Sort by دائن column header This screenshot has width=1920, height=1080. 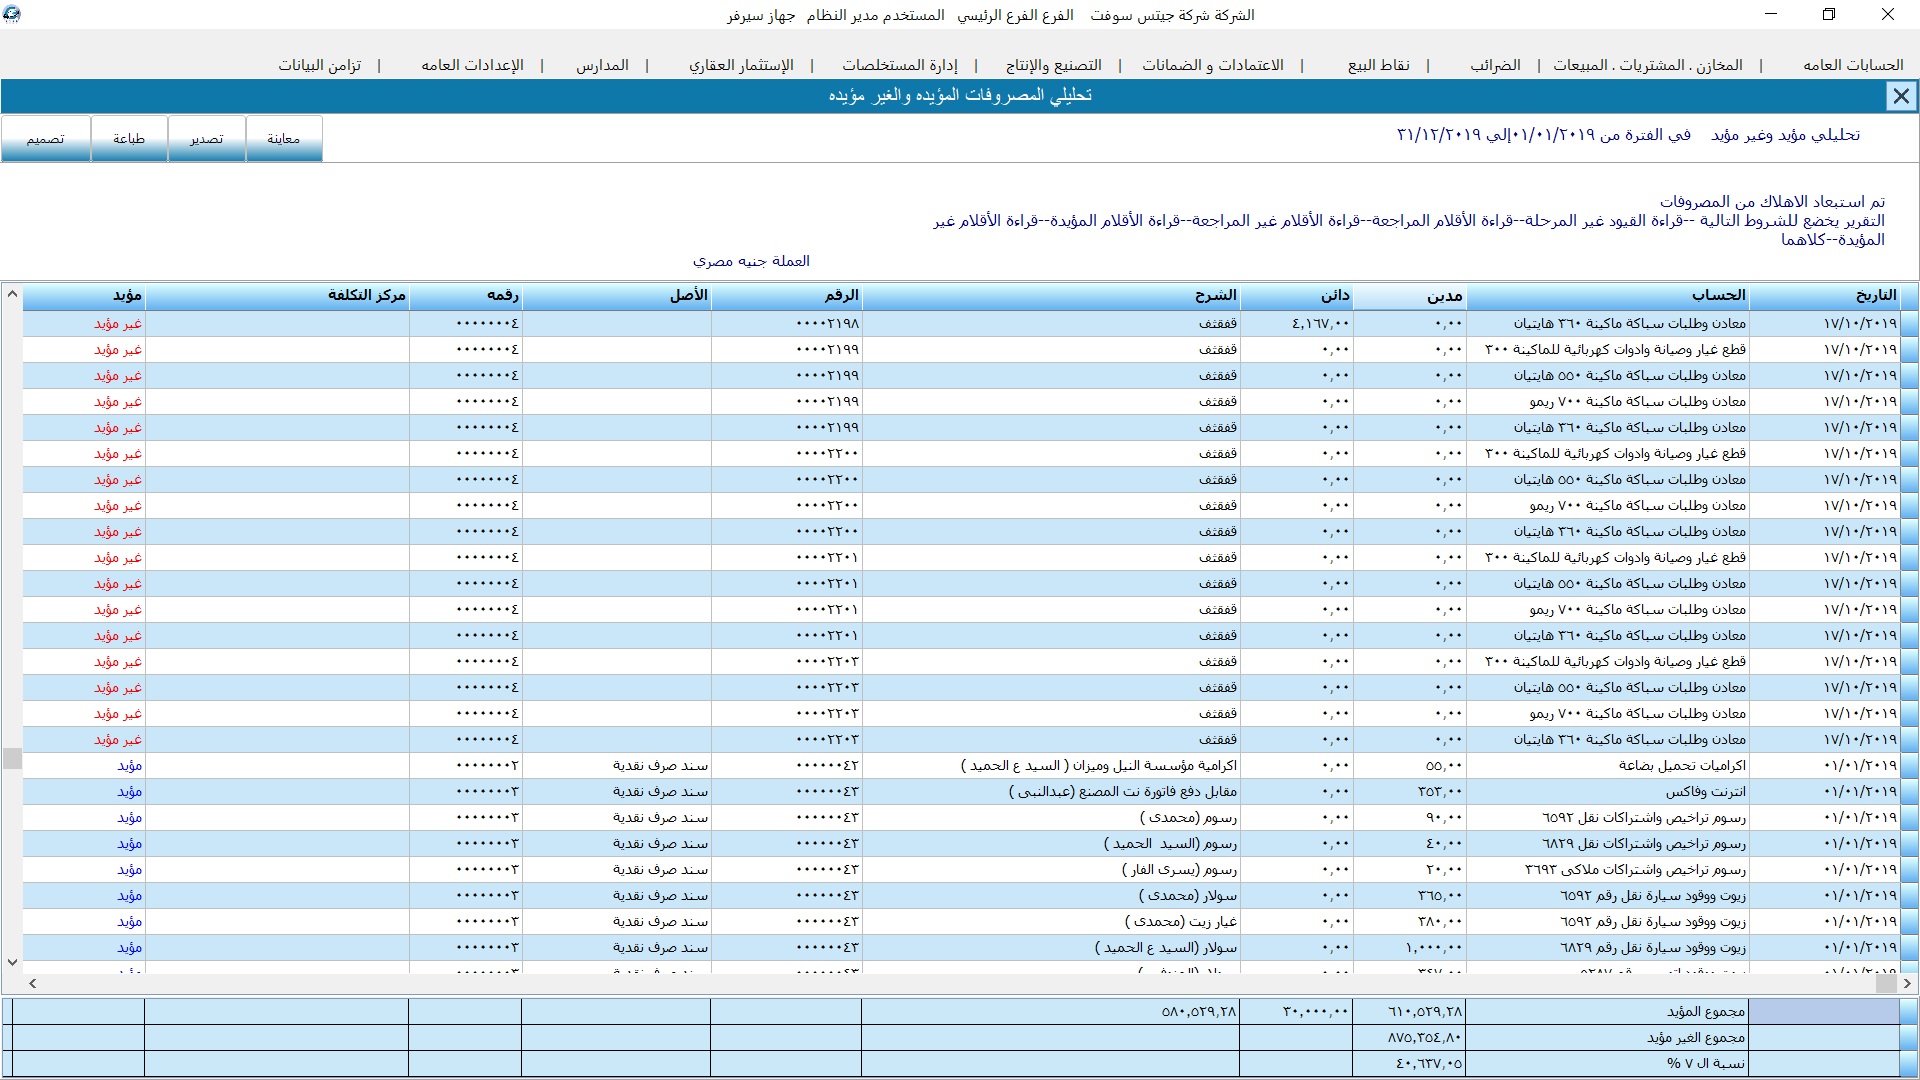point(1296,296)
